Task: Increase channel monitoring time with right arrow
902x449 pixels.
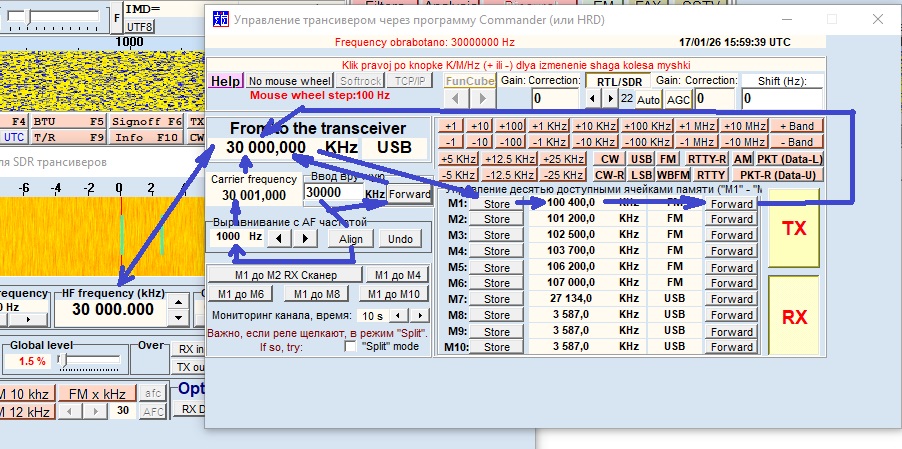Action: 420,316
